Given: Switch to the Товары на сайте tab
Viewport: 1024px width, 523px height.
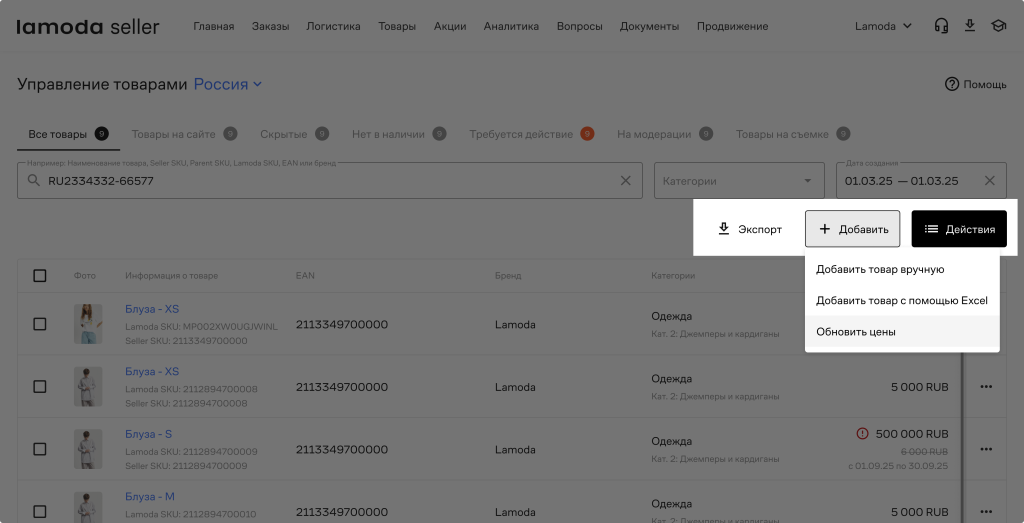Looking at the screenshot, I should pyautogui.click(x=184, y=134).
